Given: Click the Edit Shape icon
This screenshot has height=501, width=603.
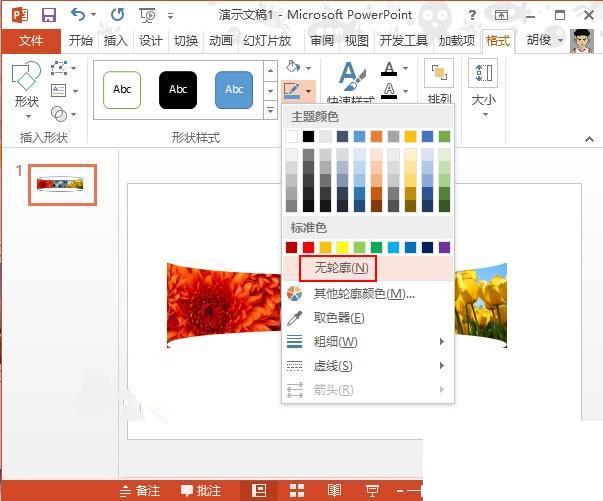Looking at the screenshot, I should tap(59, 68).
